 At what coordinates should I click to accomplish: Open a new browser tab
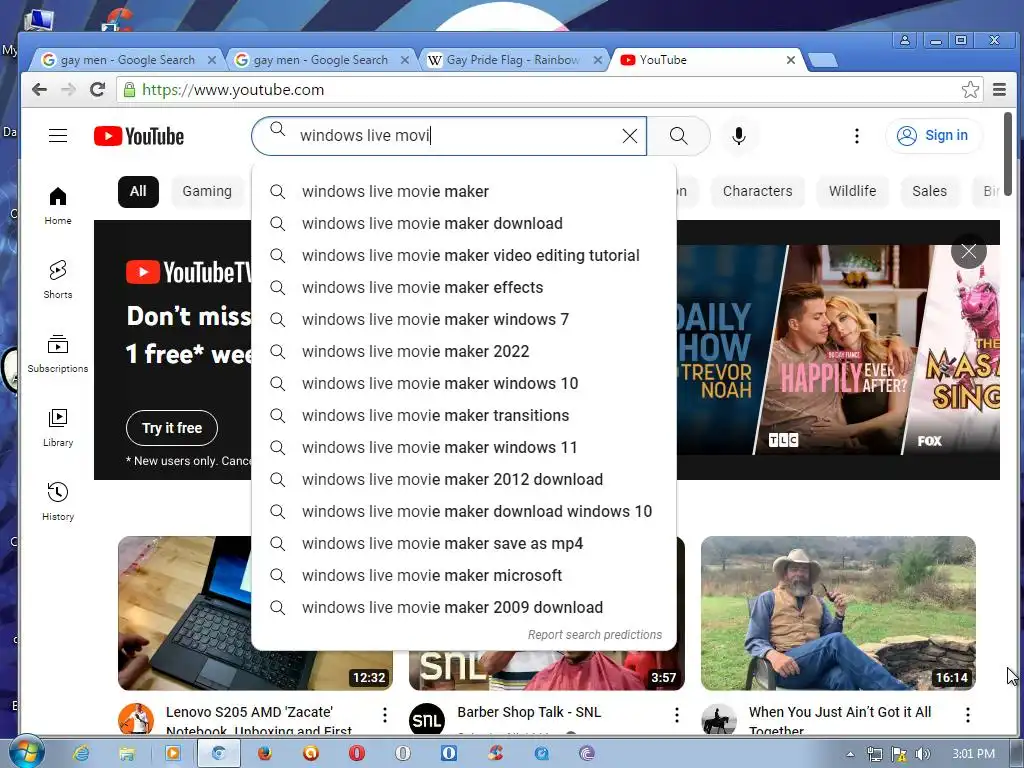(x=823, y=61)
